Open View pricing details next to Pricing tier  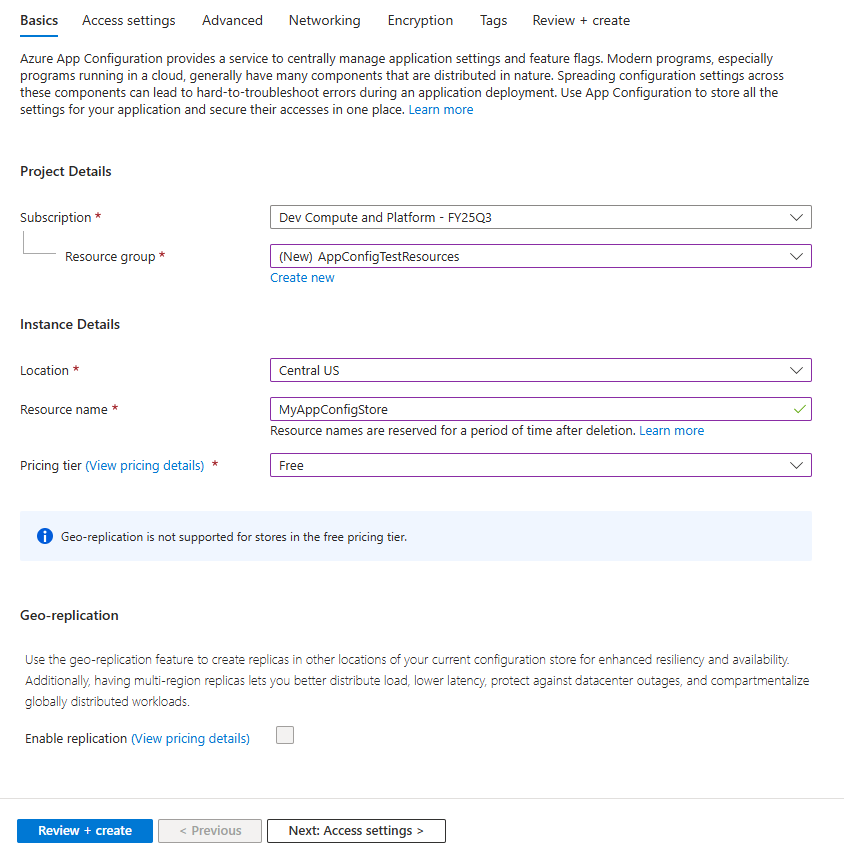144,465
